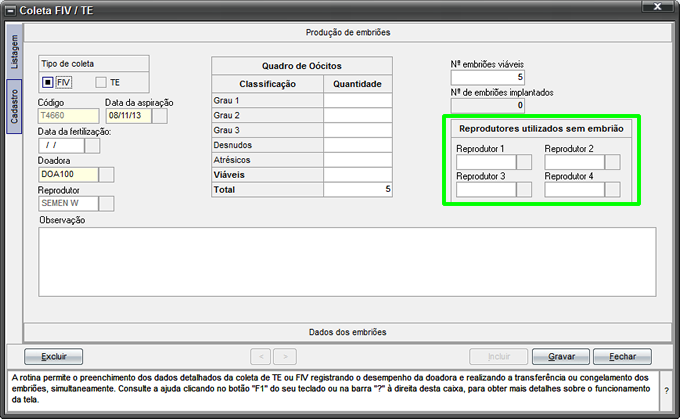Click the Reprodutor 1 input field
Viewport: 680px width, 419px height.
[486, 162]
